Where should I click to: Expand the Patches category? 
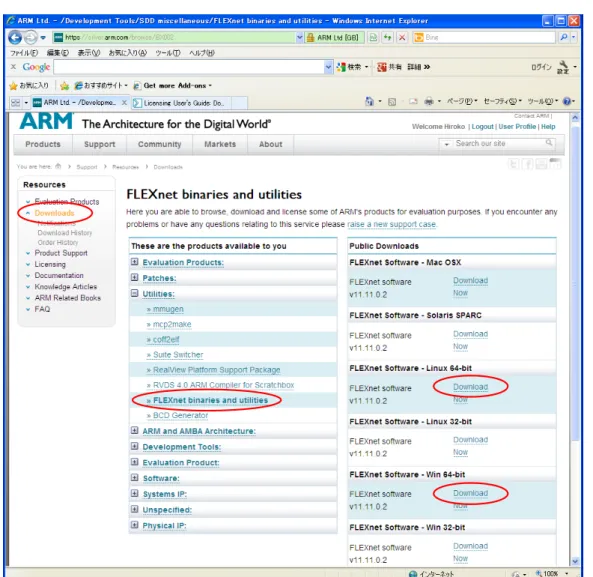click(x=134, y=277)
